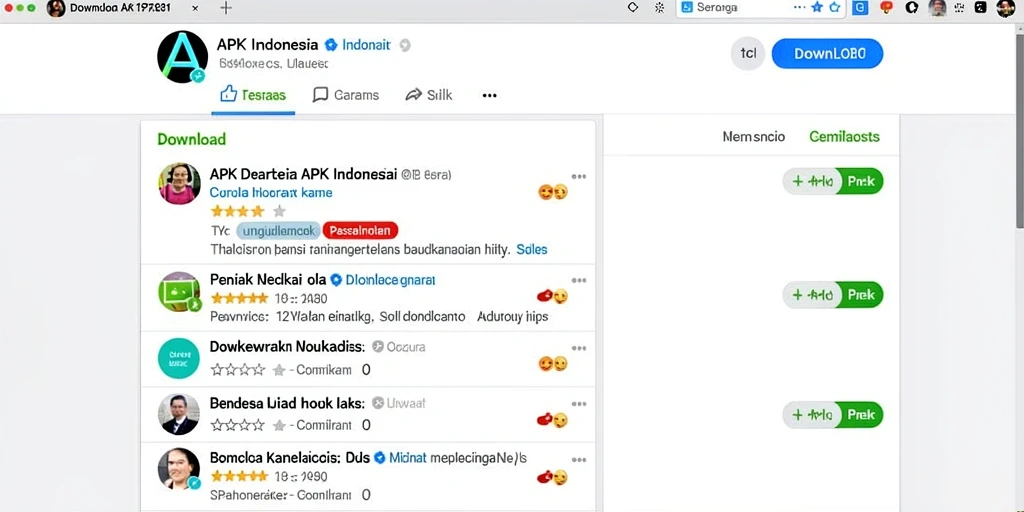Click the Uiwaat badge beside Bendesa Liad
The height and width of the screenshot is (512, 1024).
398,403
